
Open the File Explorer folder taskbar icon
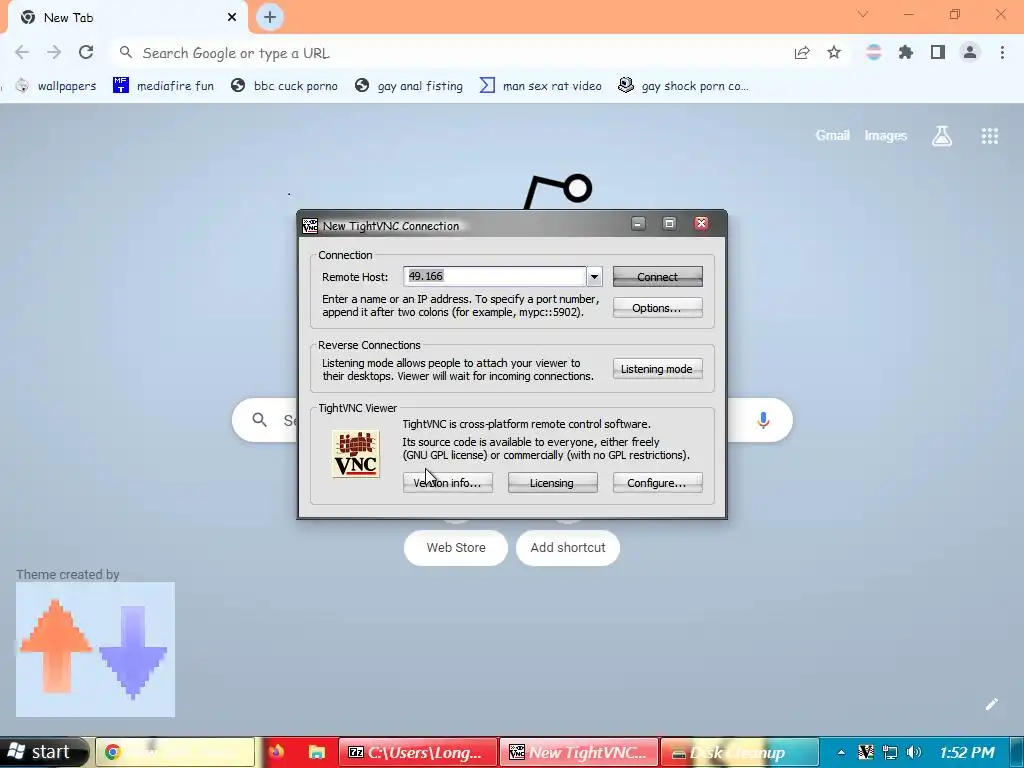pyautogui.click(x=317, y=752)
